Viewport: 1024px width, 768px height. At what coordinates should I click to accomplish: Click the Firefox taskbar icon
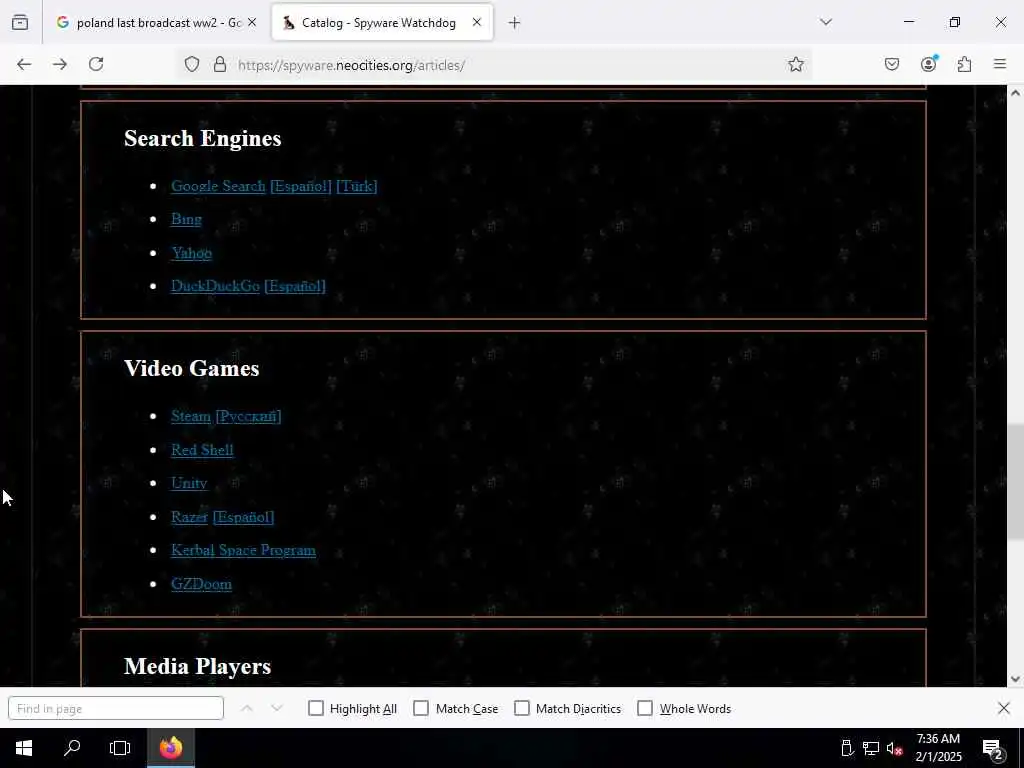[x=170, y=748]
